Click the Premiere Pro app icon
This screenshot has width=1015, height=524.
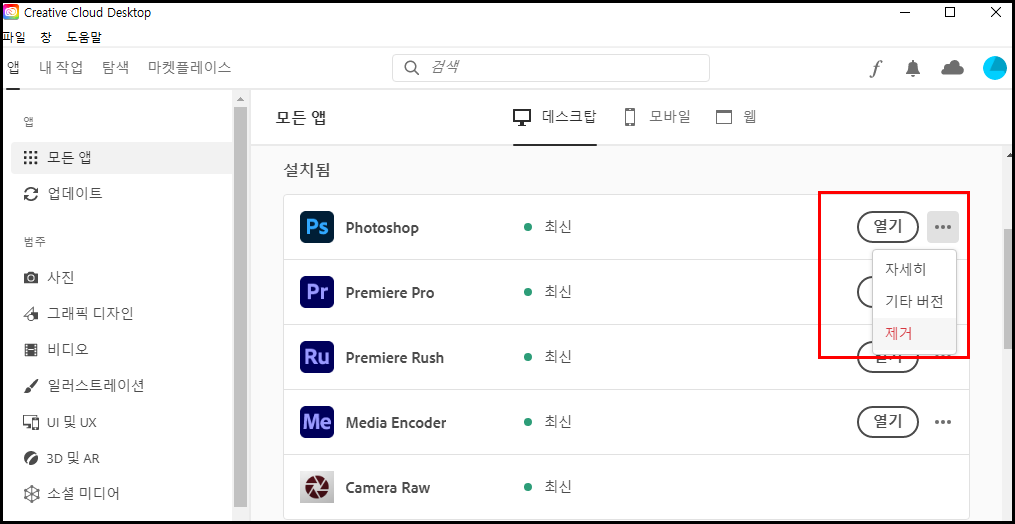point(317,292)
